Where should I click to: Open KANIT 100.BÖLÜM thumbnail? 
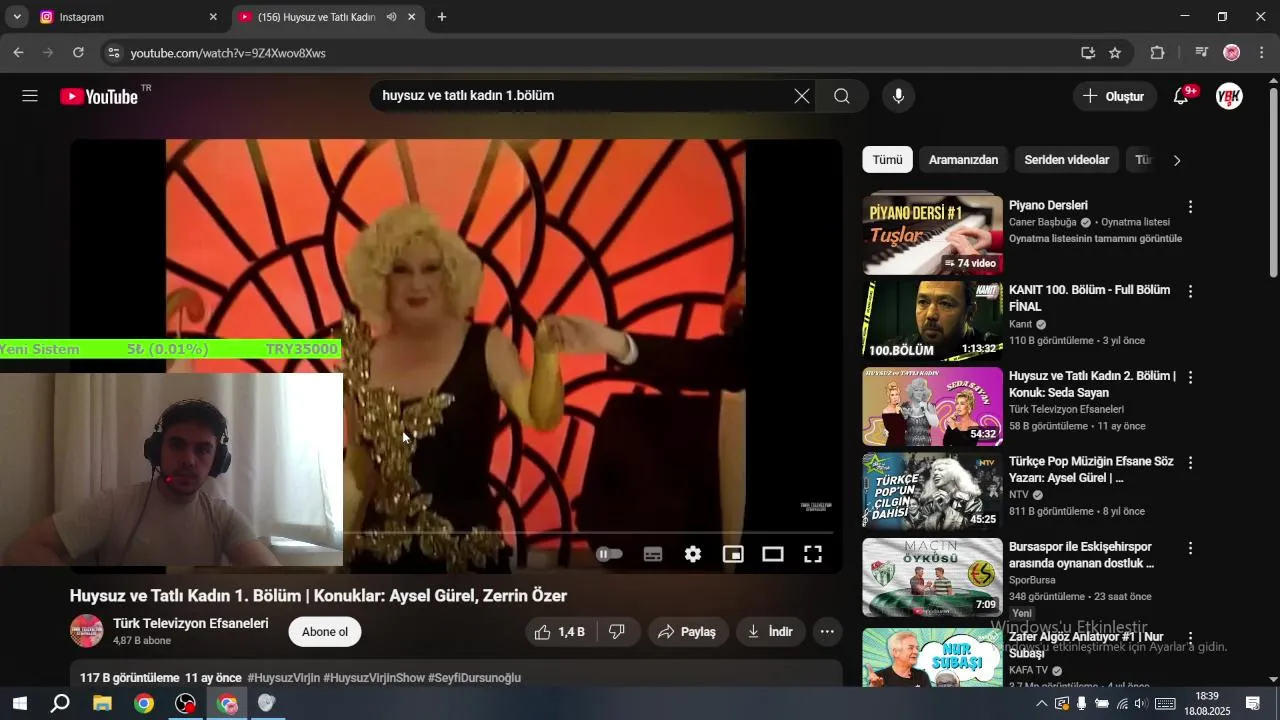click(932, 320)
